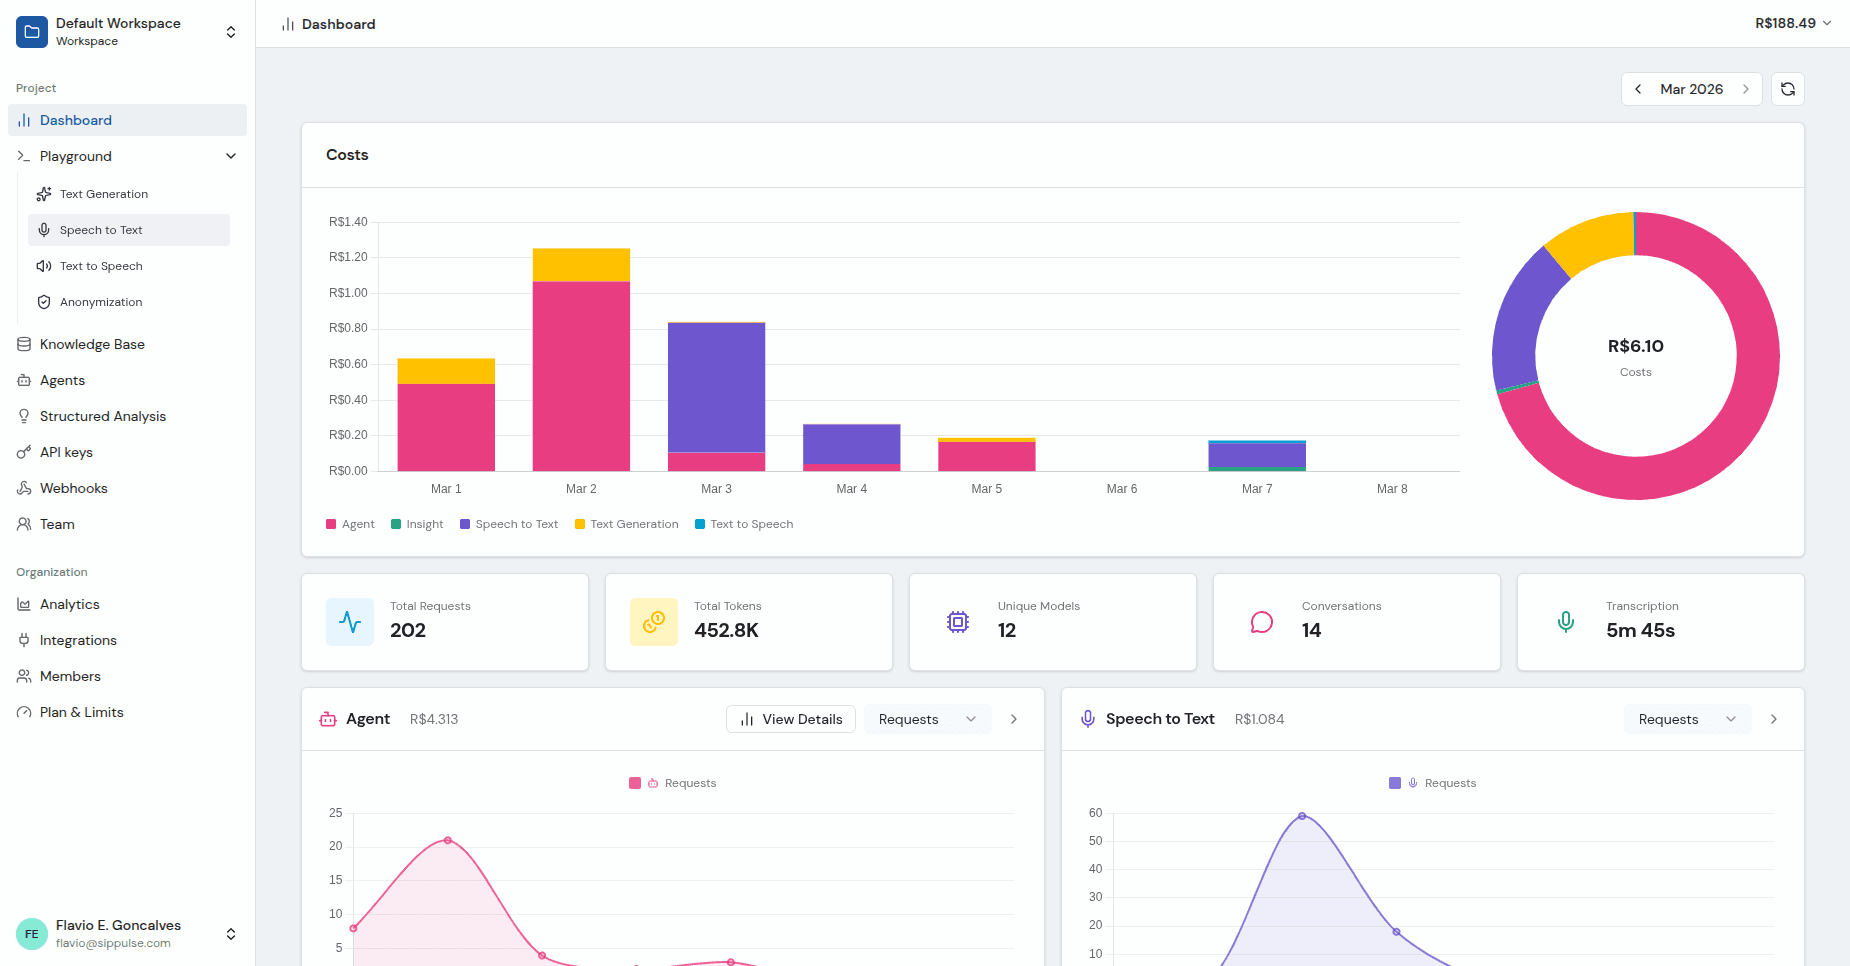This screenshot has width=1850, height=966.
Task: Go to next month after Mar 2026
Action: click(x=1746, y=89)
